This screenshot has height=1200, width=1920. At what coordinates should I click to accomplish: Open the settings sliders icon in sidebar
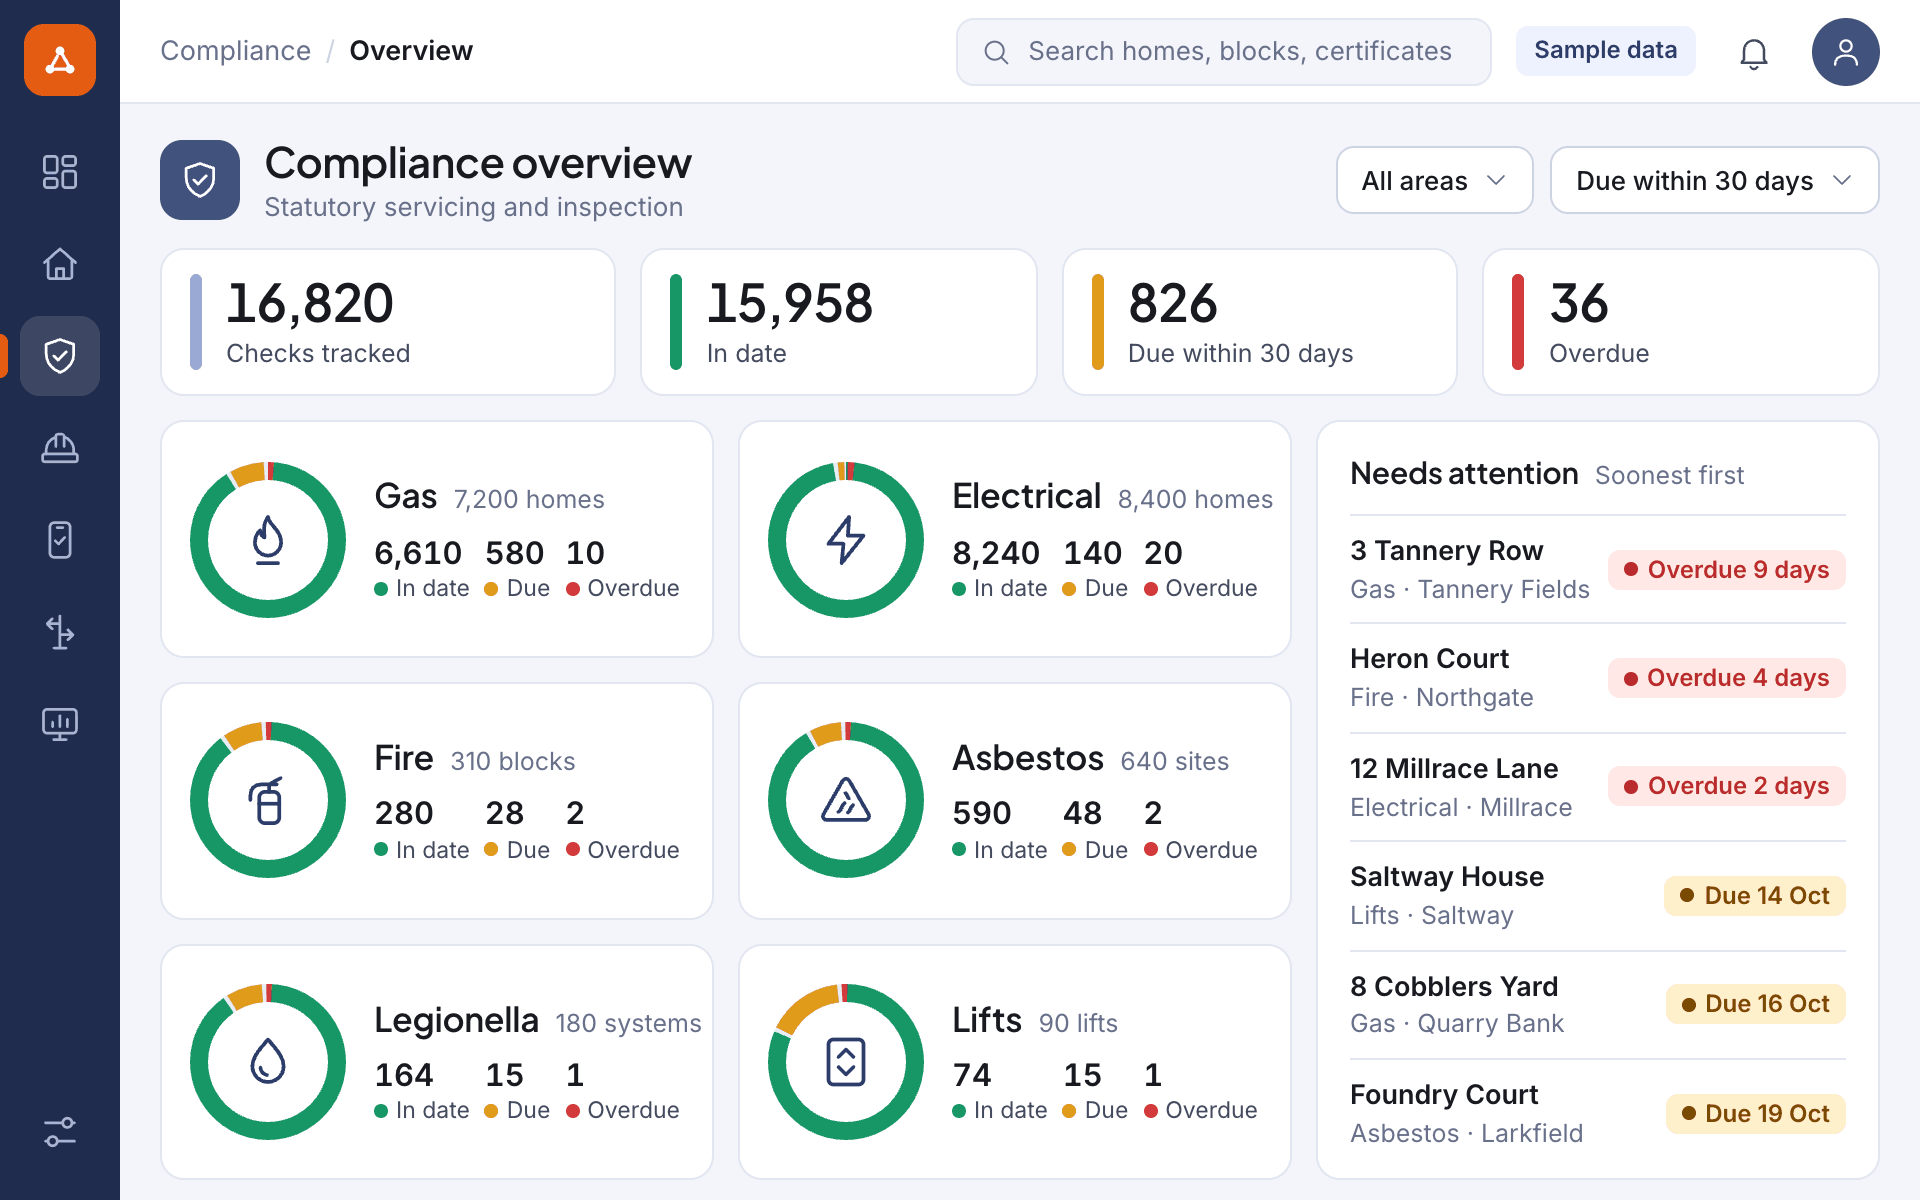(60, 1132)
